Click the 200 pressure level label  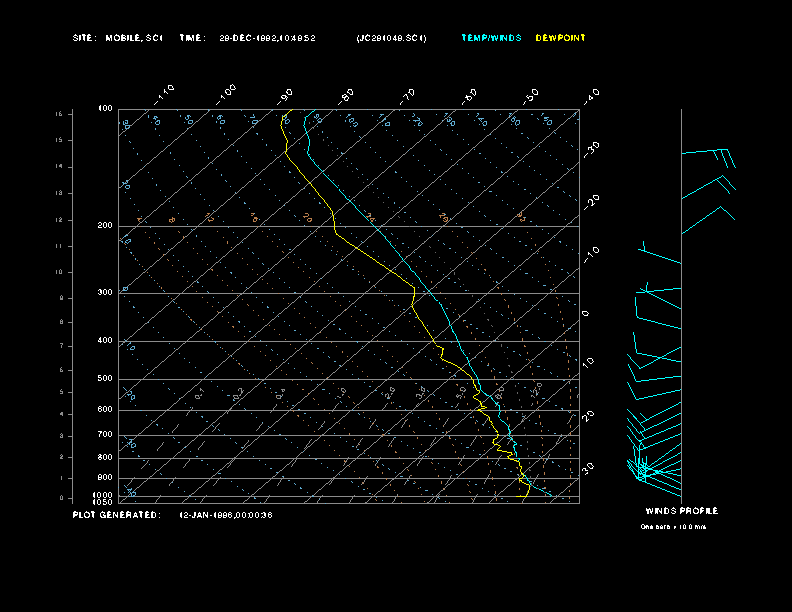(105, 226)
